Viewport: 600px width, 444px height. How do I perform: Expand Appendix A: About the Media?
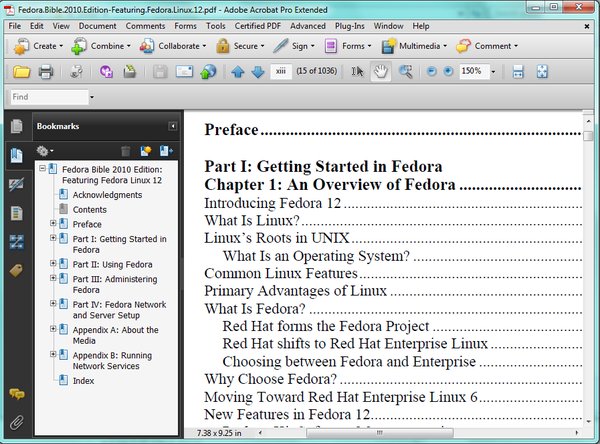click(x=53, y=328)
